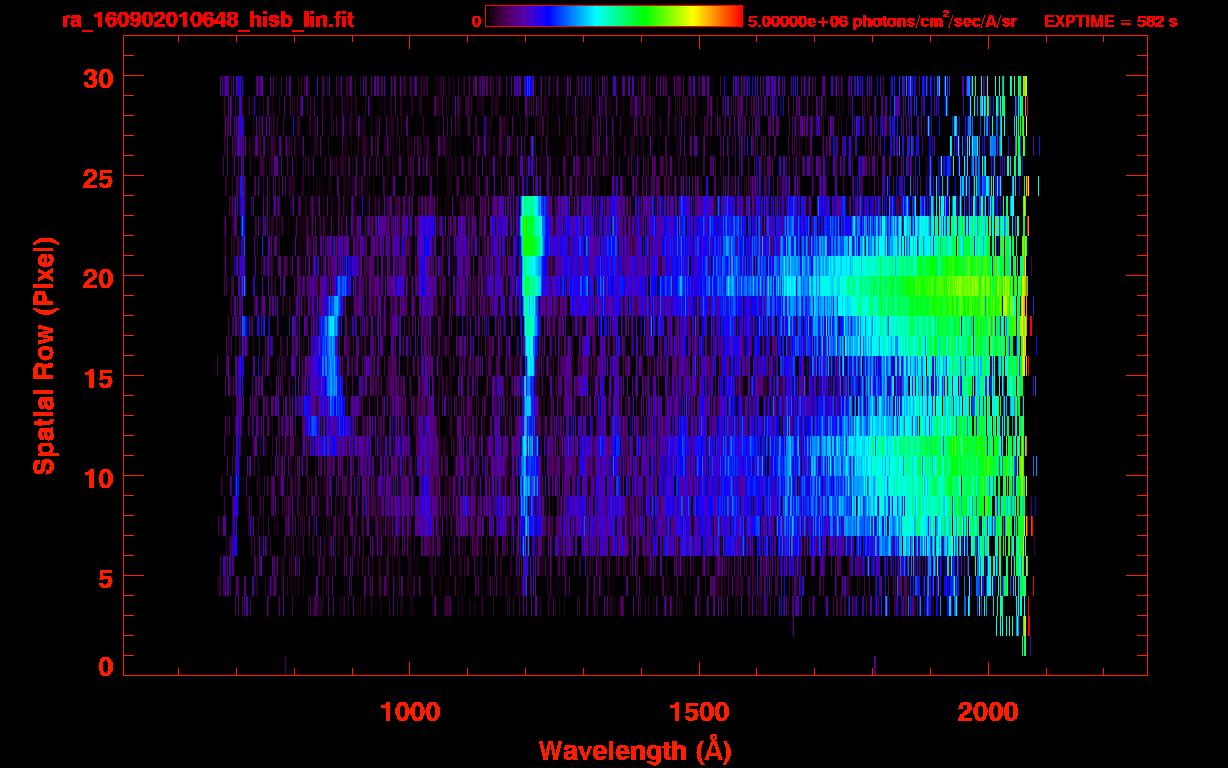Click the x-axis tick label 2000
1228x768 pixels.
988,712
